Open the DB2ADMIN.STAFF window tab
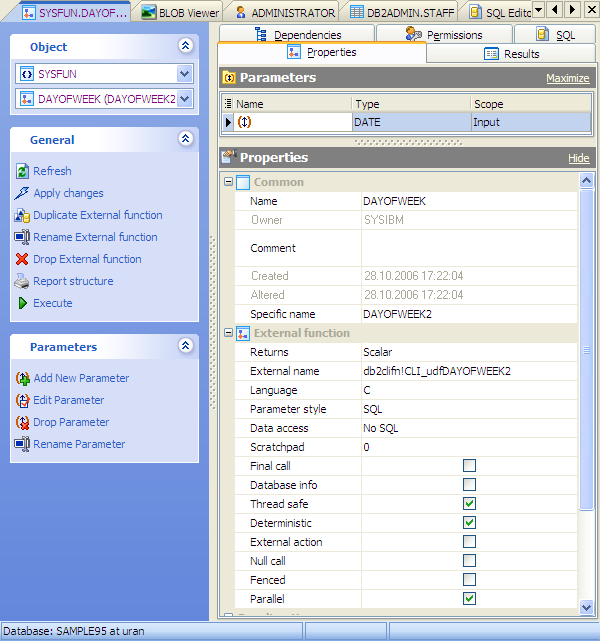This screenshot has width=600, height=641. click(x=403, y=13)
